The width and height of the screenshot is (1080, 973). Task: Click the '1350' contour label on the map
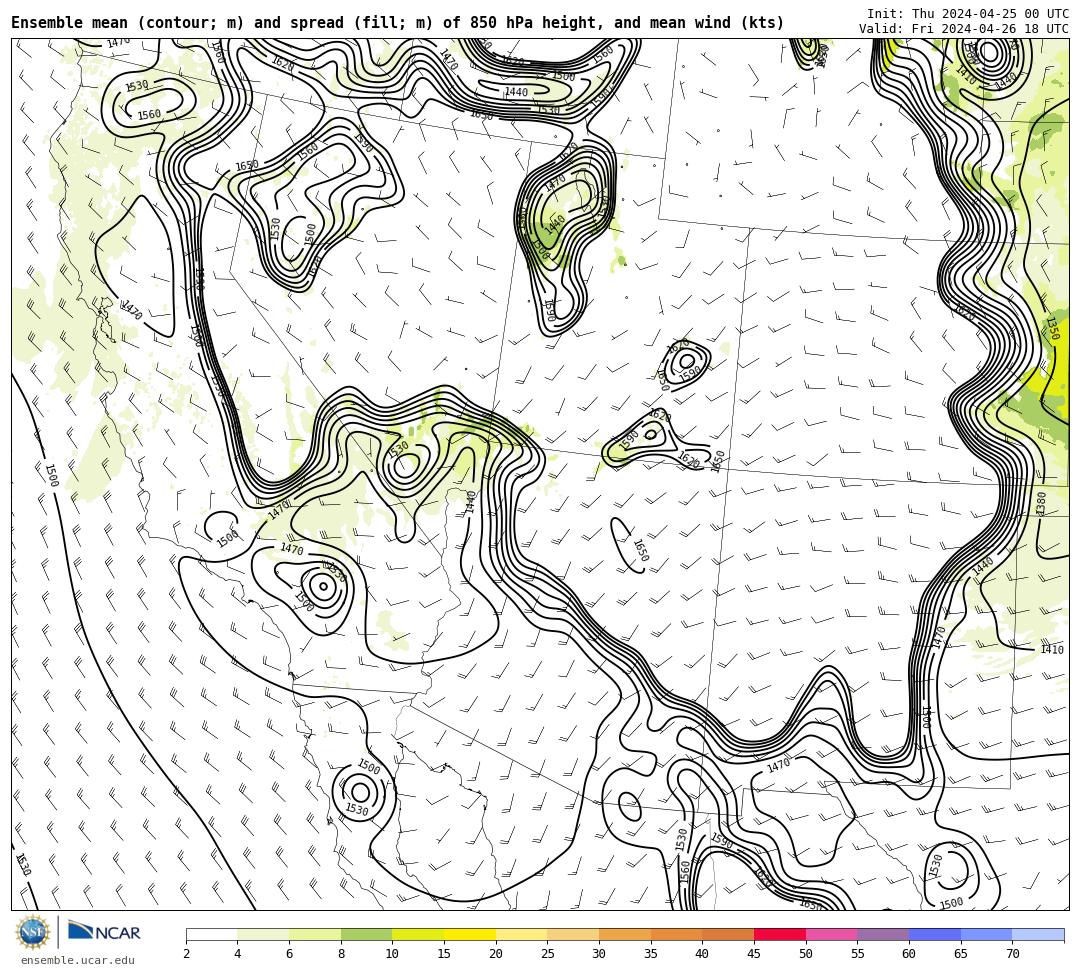coord(1052,328)
